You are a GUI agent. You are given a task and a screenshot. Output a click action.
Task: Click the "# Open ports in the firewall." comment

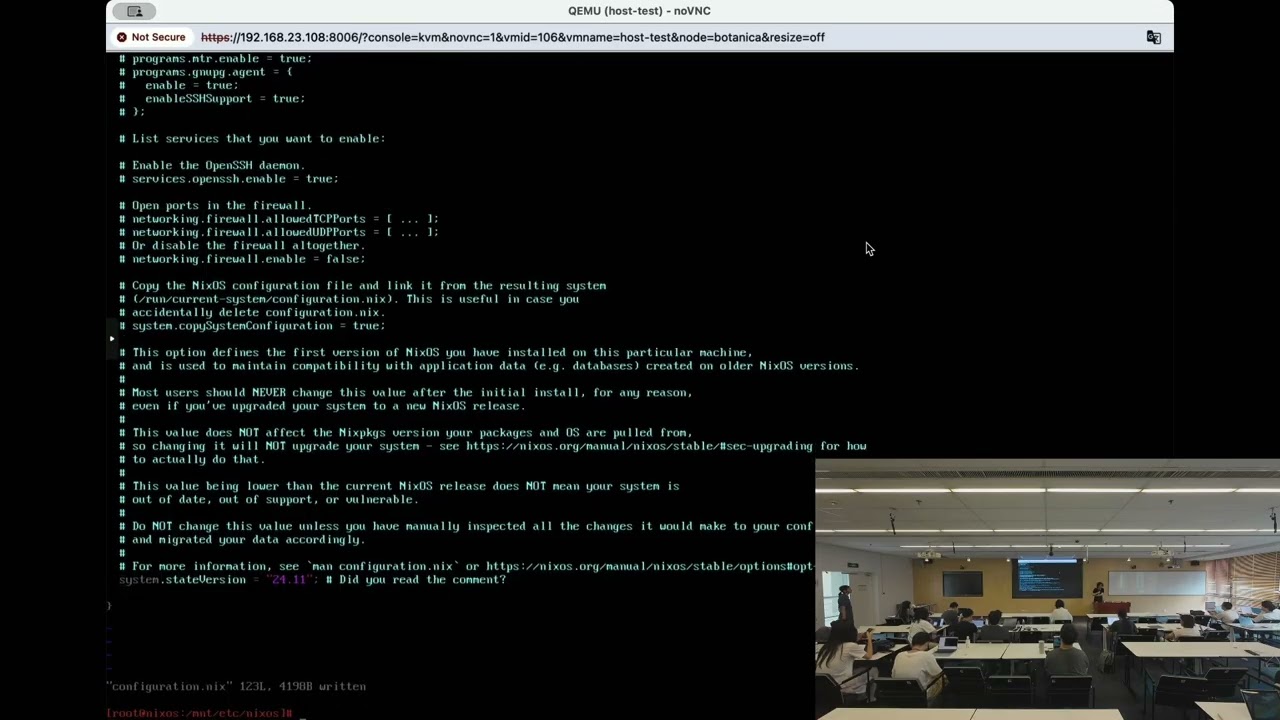215,206
